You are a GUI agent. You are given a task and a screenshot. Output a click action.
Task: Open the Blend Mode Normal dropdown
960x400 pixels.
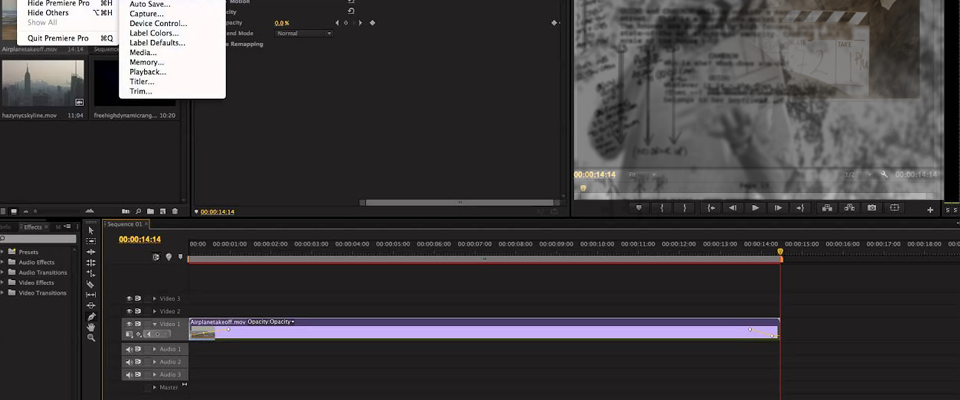click(304, 33)
